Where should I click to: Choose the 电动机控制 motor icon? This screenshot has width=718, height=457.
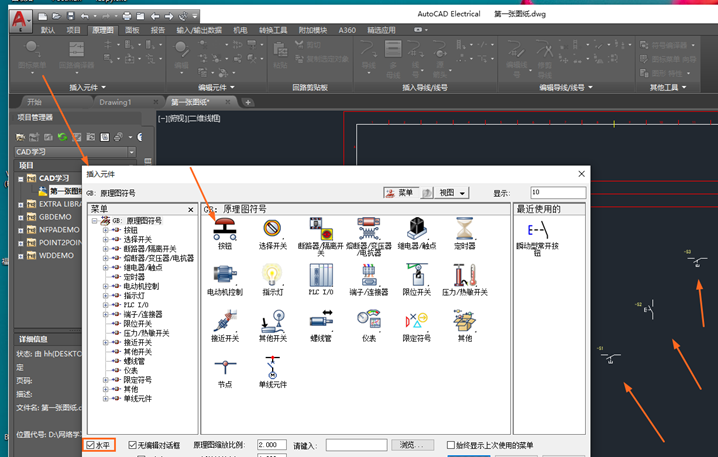(x=225, y=275)
